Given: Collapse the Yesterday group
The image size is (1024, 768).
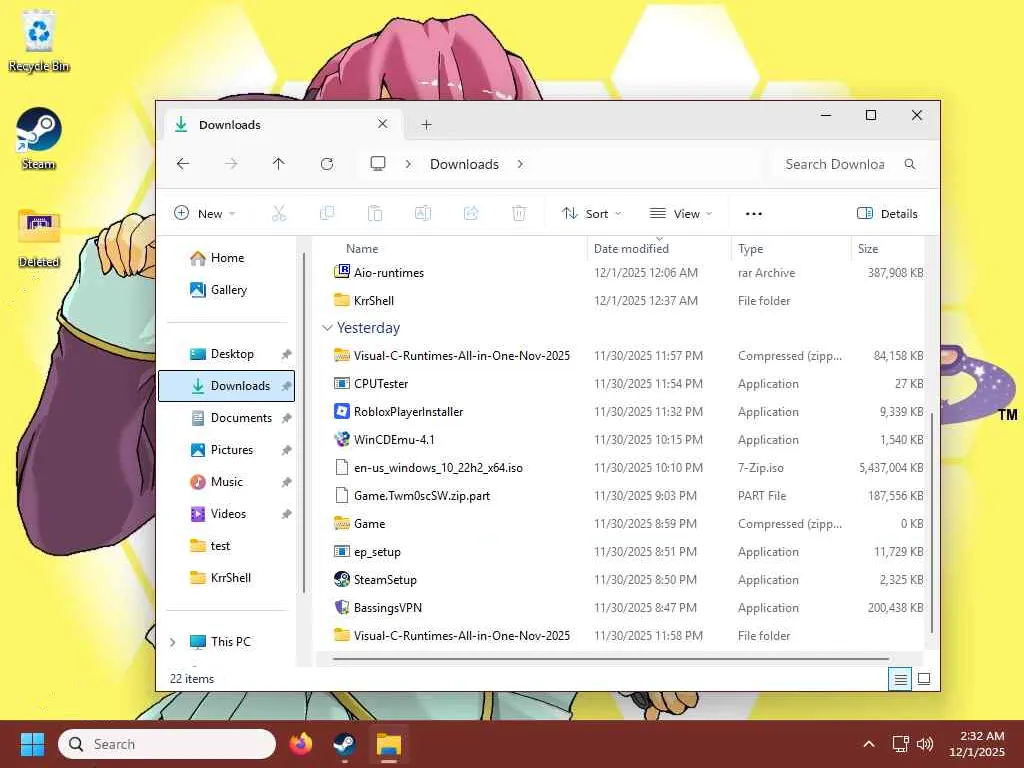Looking at the screenshot, I should click(x=327, y=328).
